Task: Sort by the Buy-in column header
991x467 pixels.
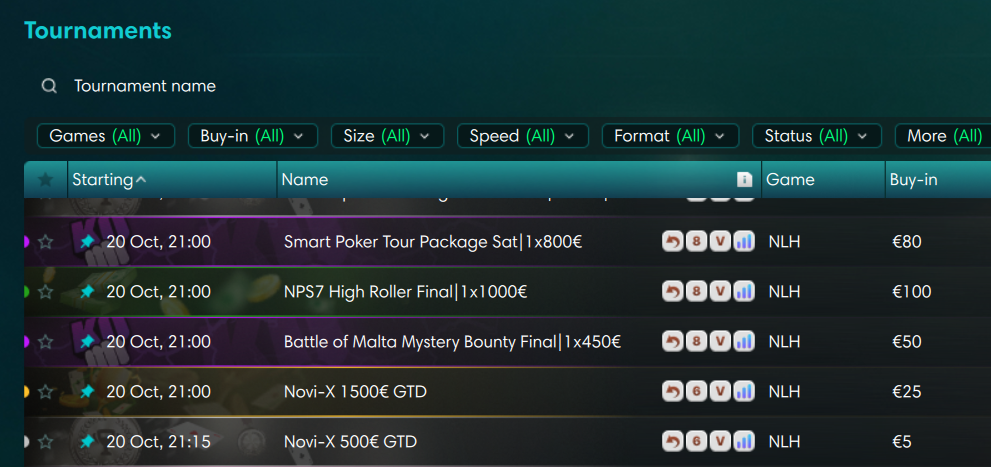Action: [x=913, y=180]
